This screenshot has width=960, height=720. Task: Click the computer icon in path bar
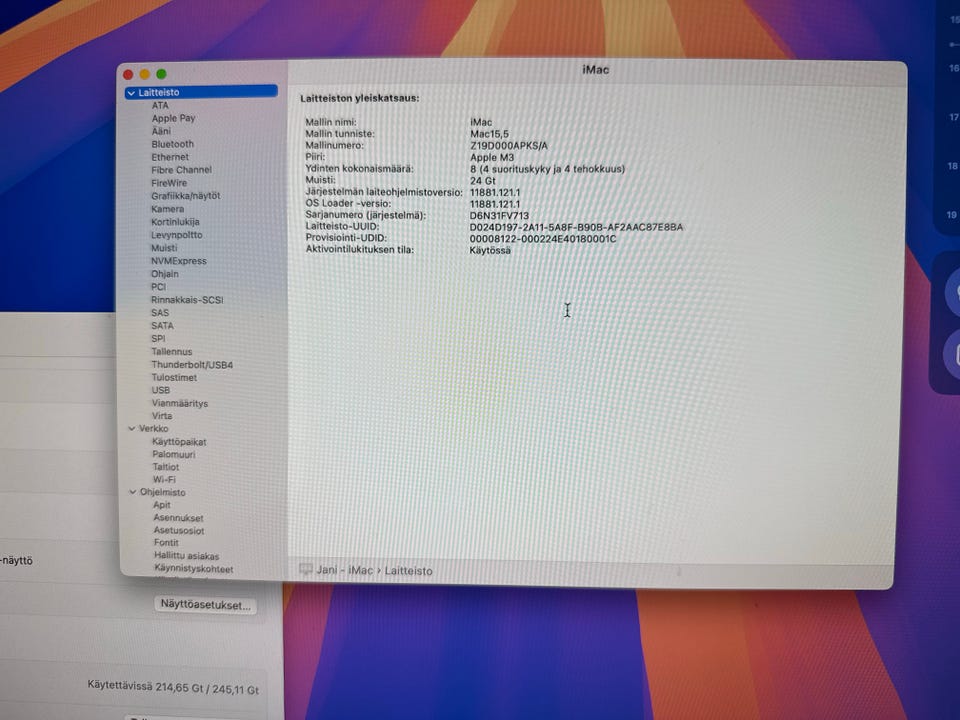point(305,569)
